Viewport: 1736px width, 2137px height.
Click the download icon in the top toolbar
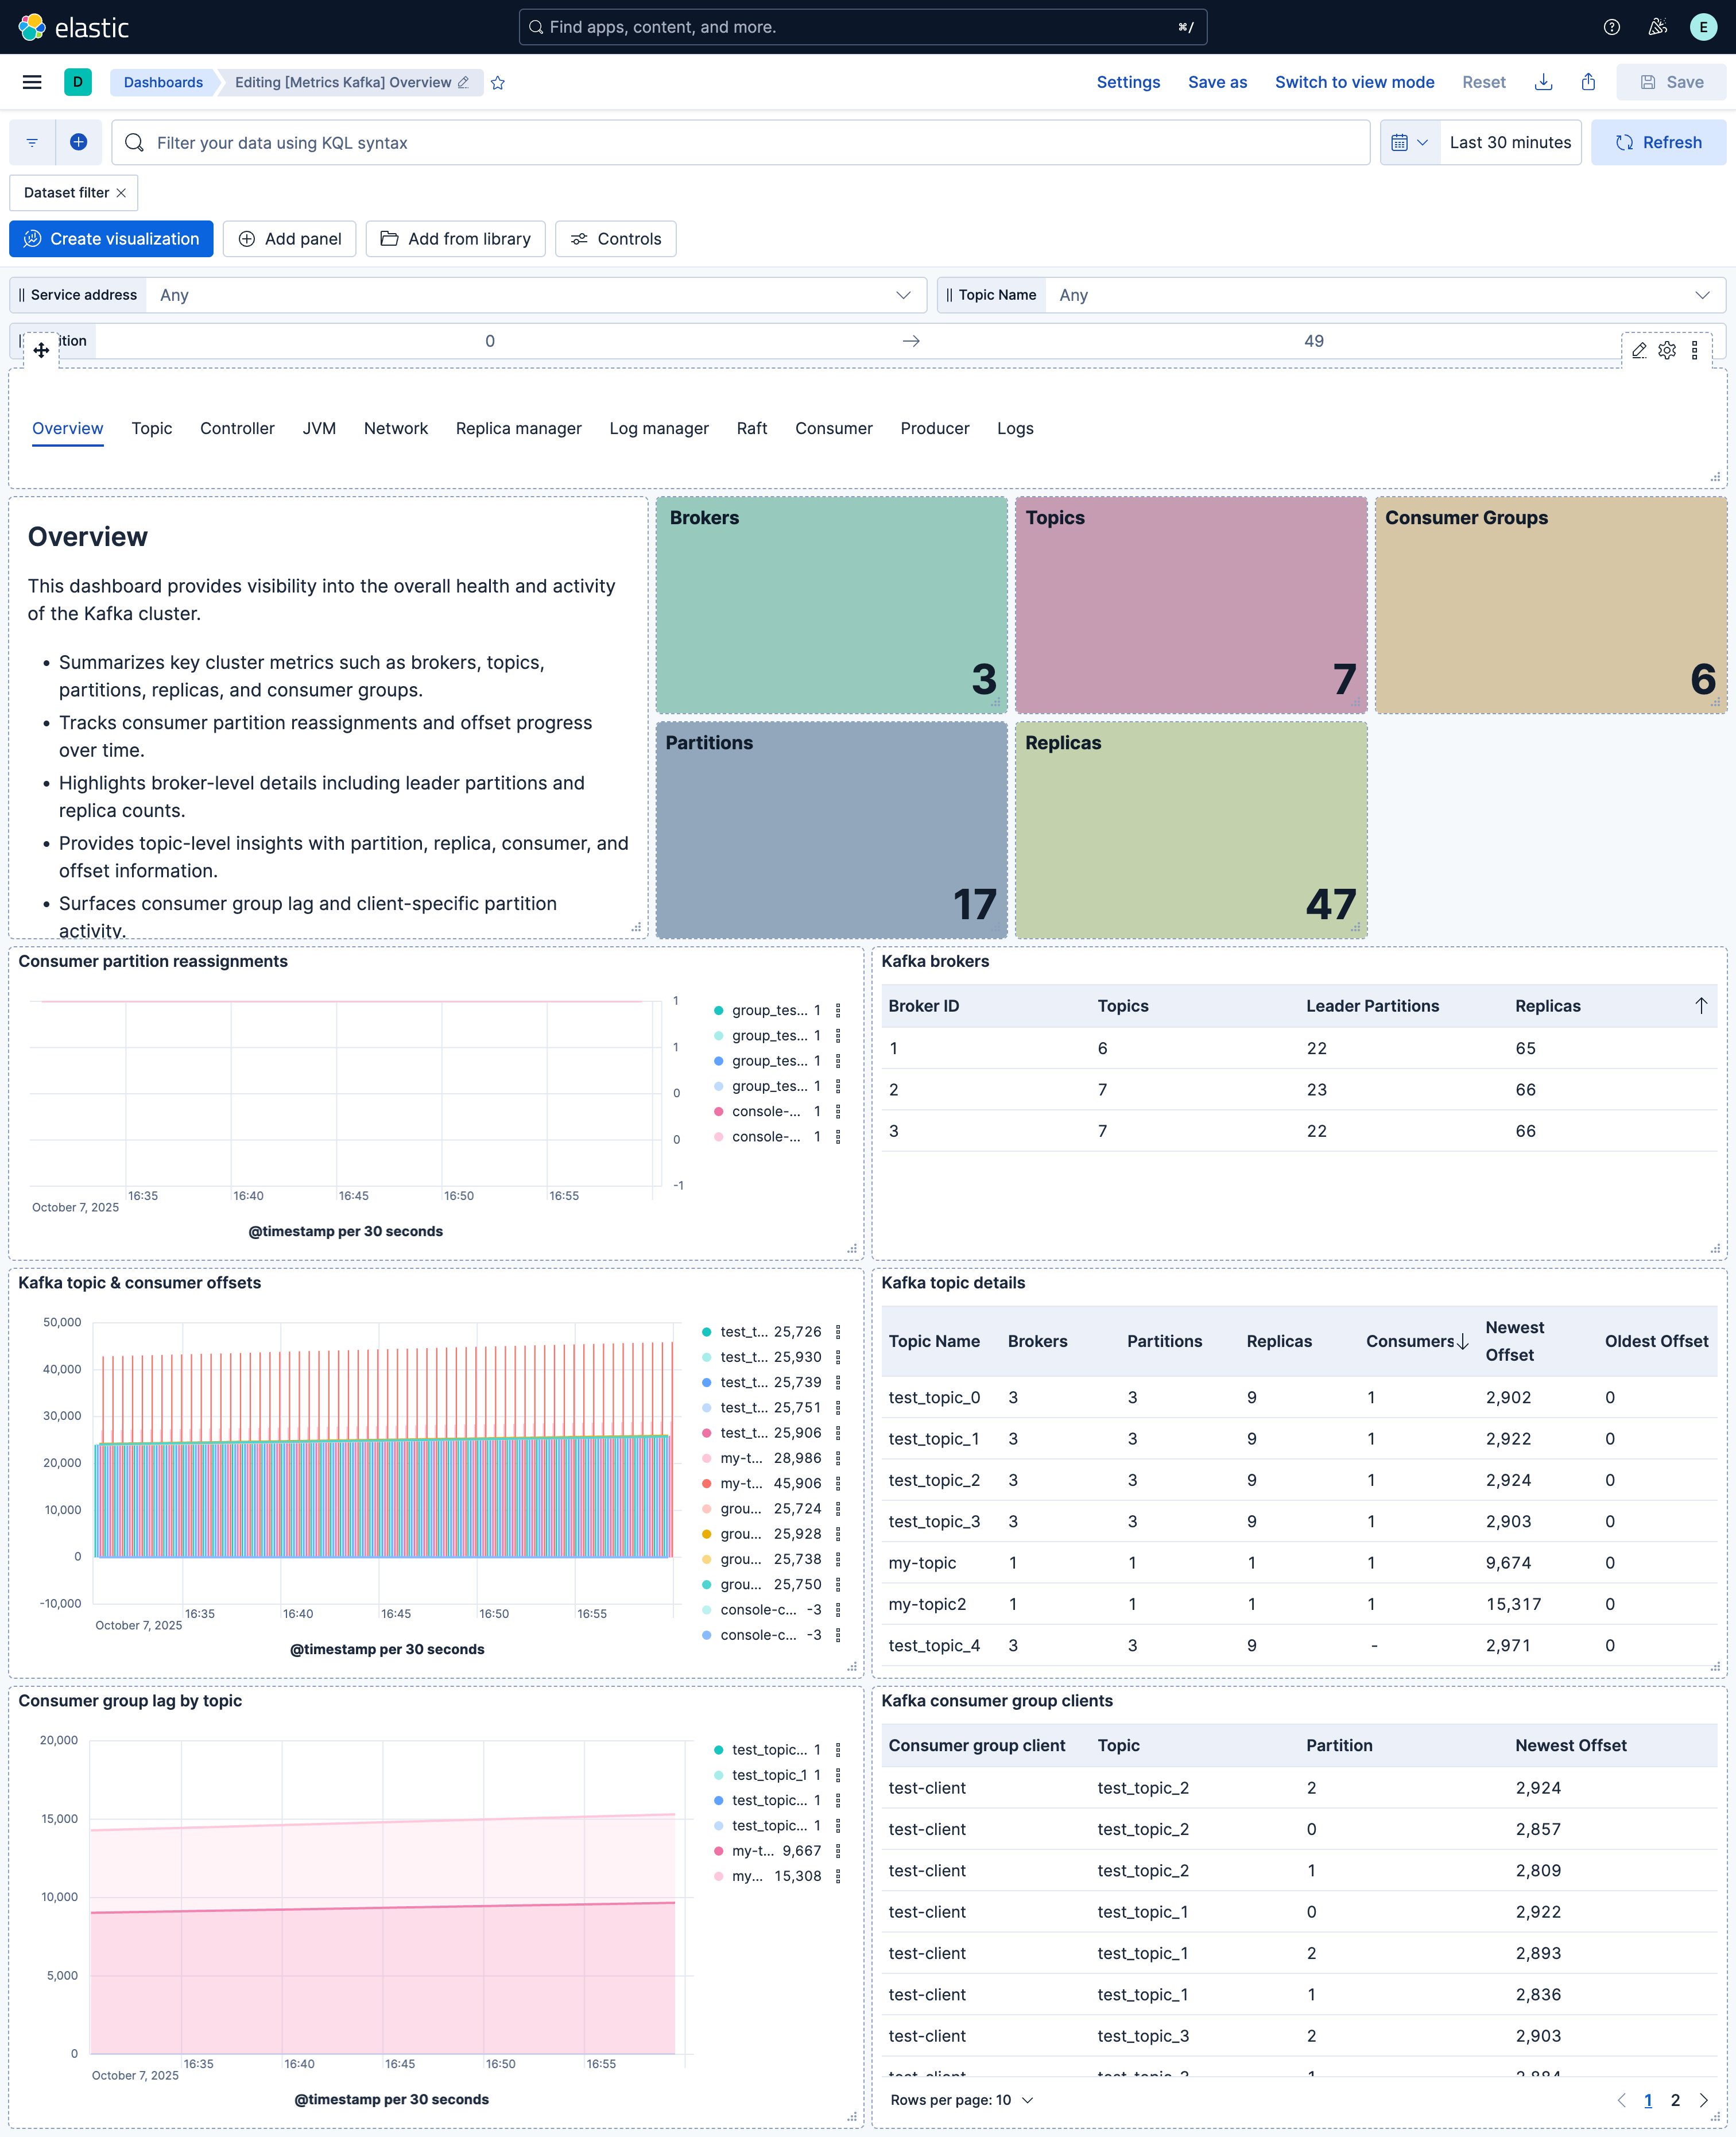tap(1544, 82)
